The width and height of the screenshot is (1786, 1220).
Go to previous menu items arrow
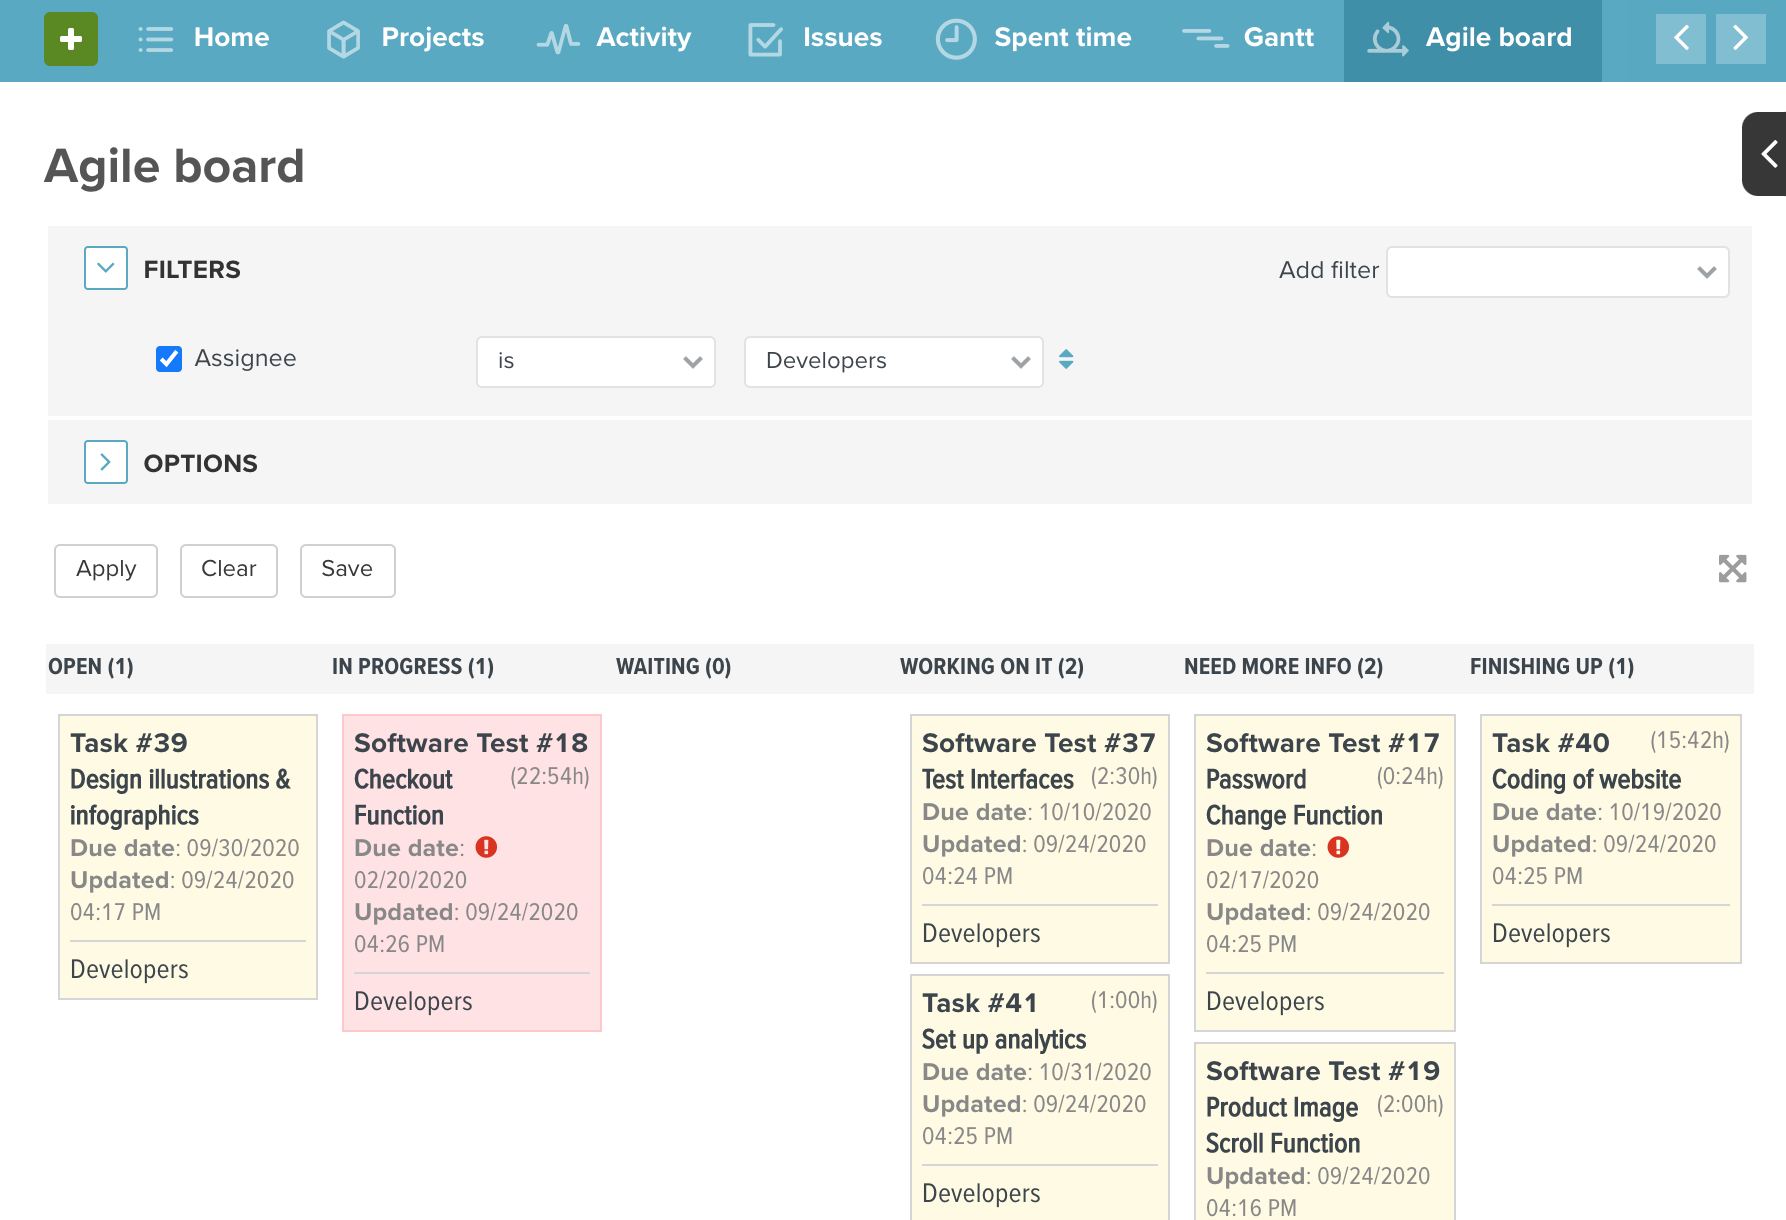[1681, 39]
